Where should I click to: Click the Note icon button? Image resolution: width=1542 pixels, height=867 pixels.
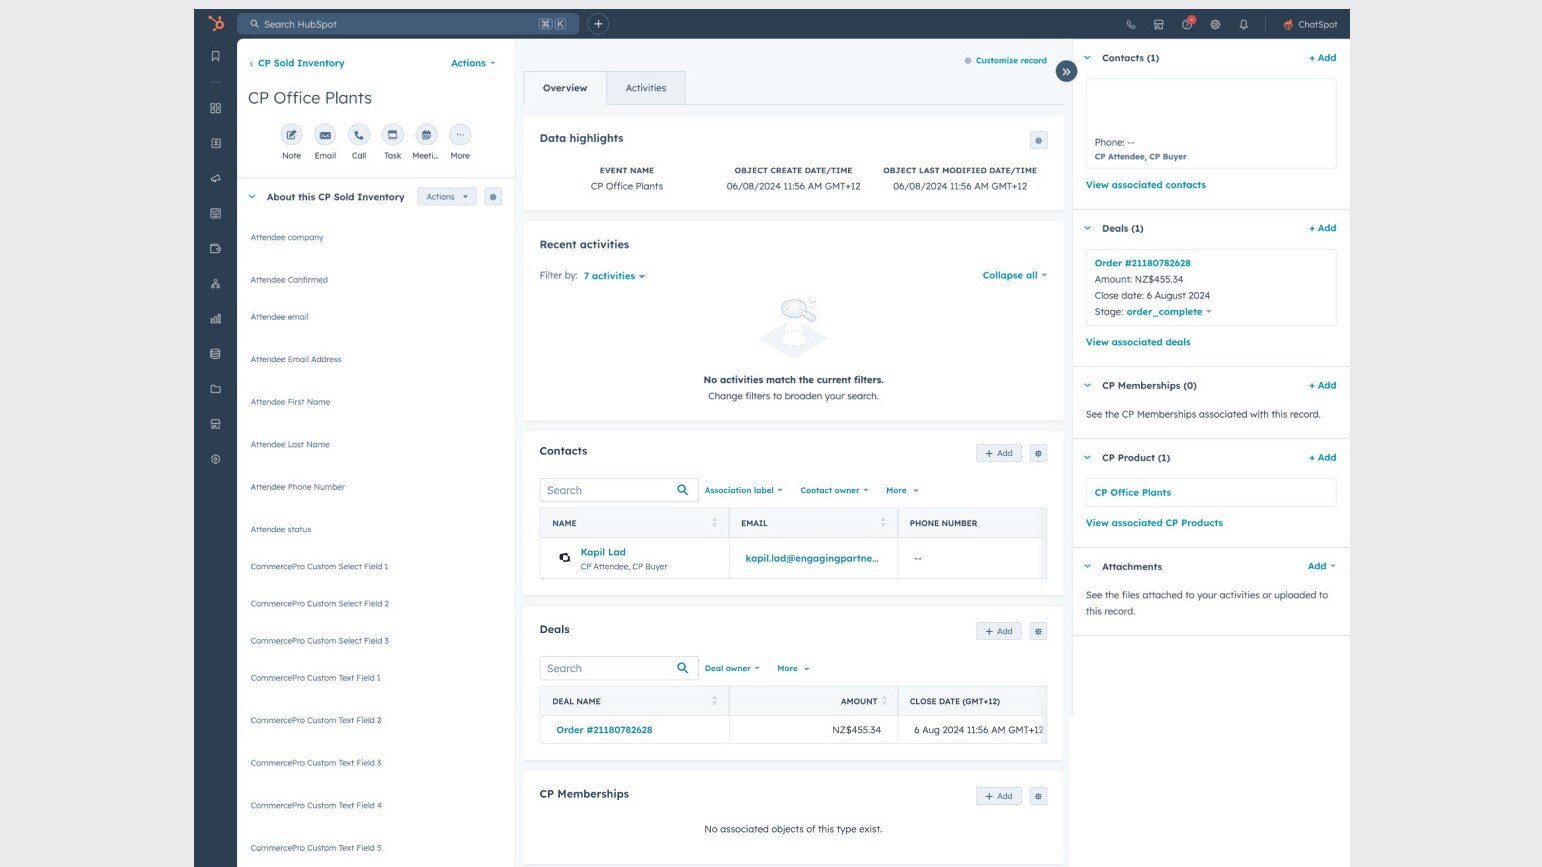point(291,135)
